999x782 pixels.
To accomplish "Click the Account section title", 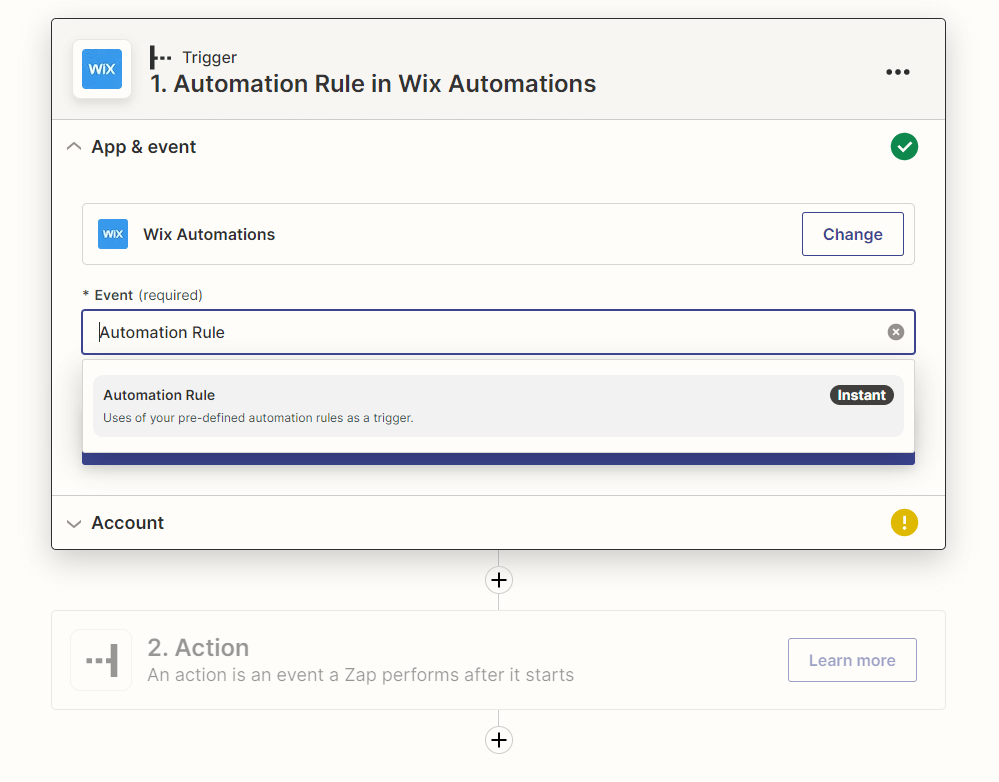I will click(x=127, y=523).
